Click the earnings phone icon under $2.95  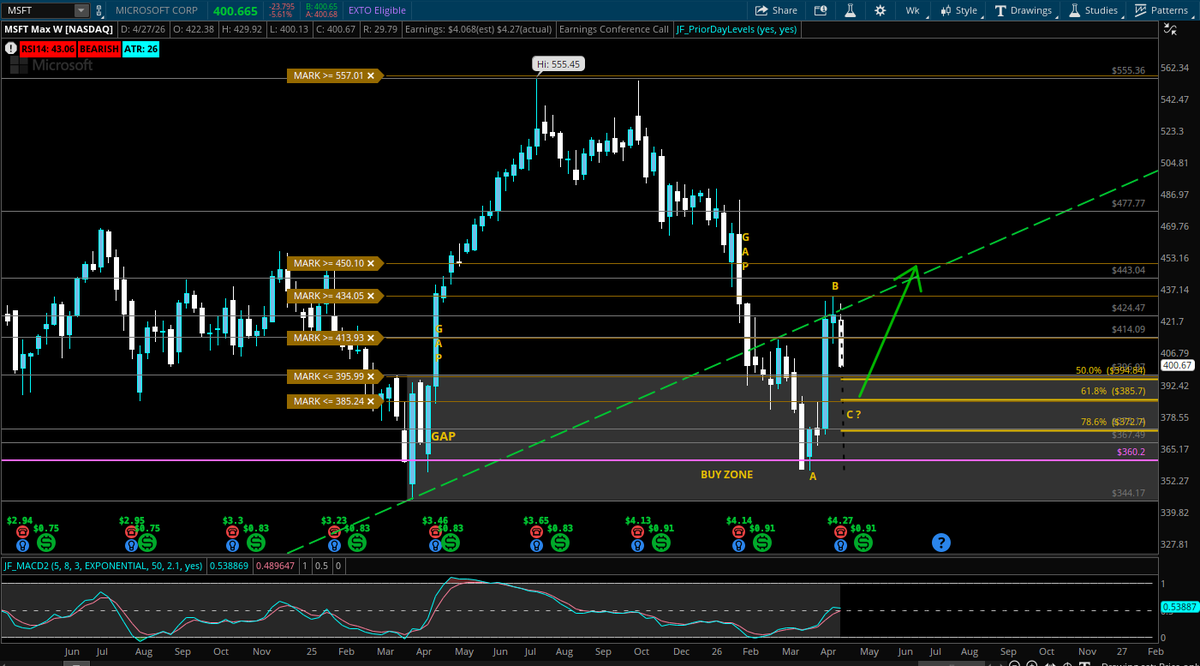click(x=130, y=533)
